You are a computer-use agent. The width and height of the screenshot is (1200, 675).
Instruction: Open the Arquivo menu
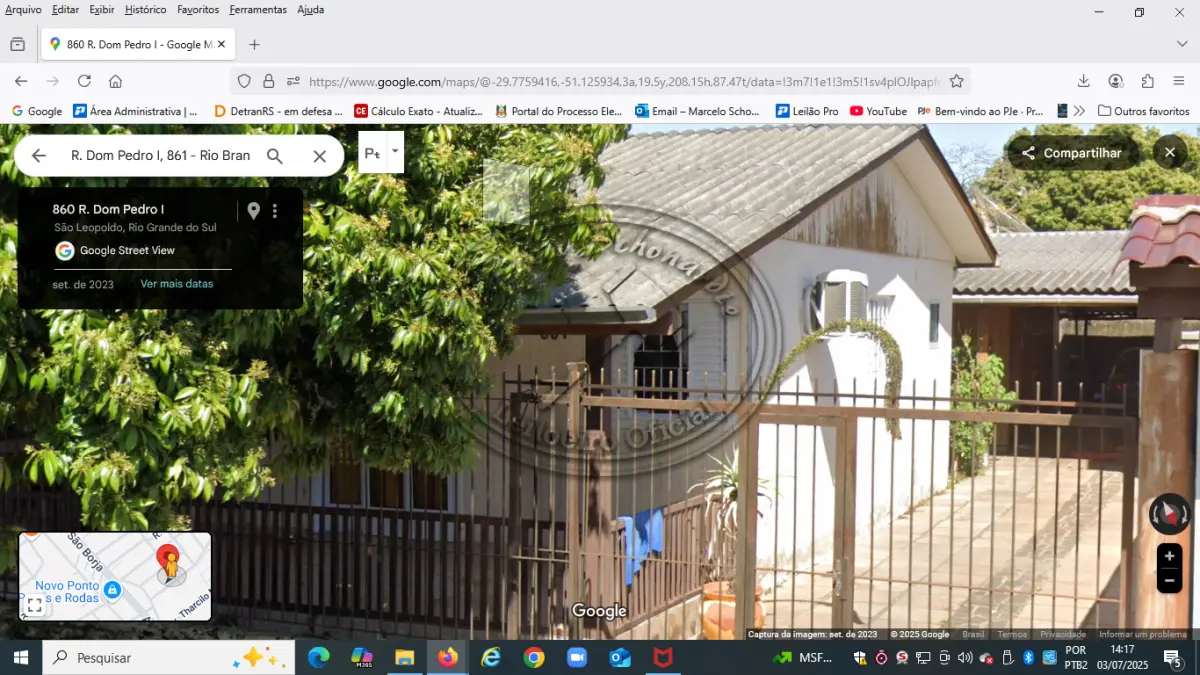[x=23, y=10]
